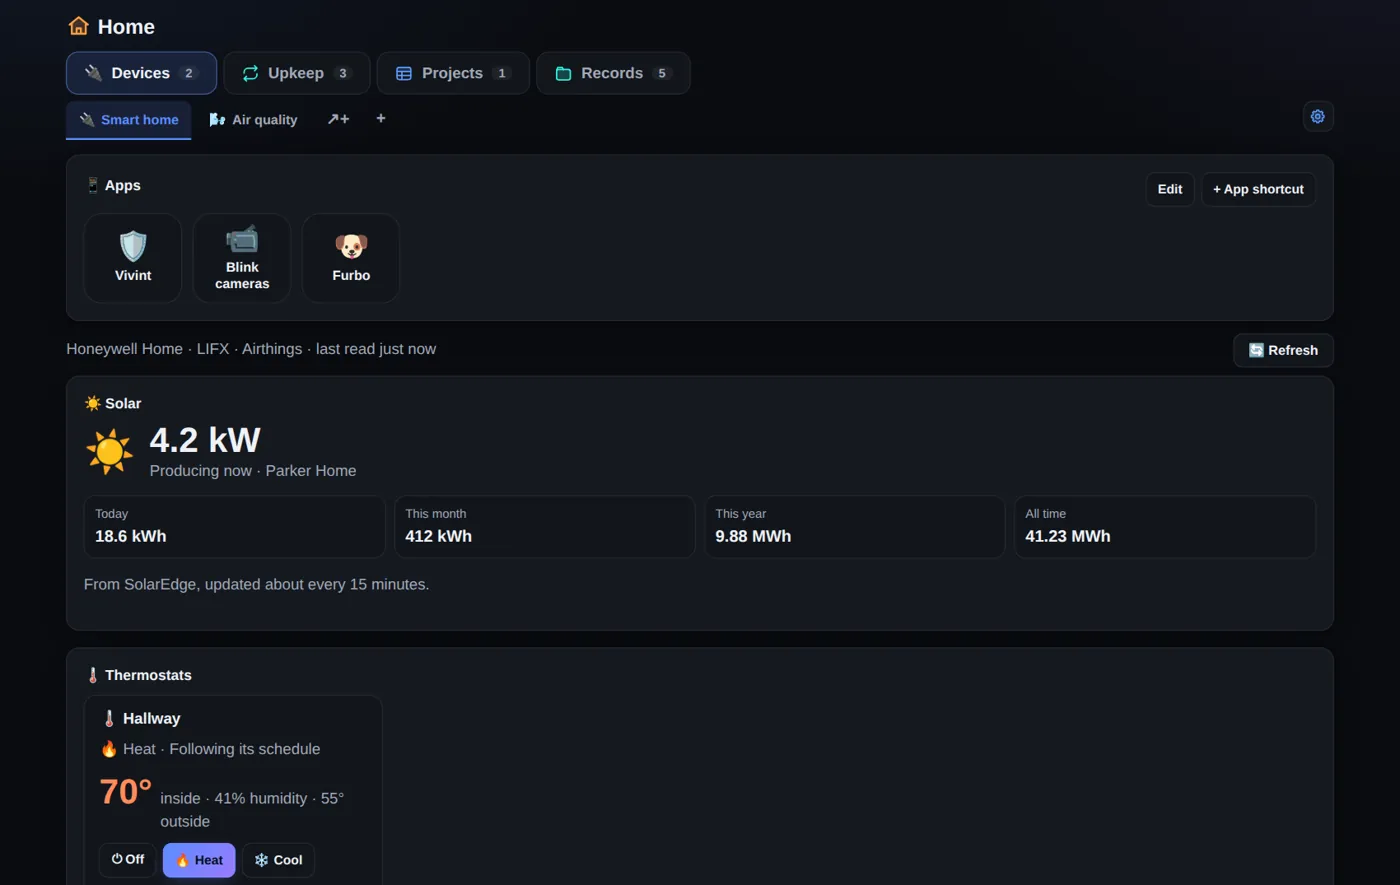Click the Hallway thermostat heading
1400x885 pixels.
[x=141, y=718]
